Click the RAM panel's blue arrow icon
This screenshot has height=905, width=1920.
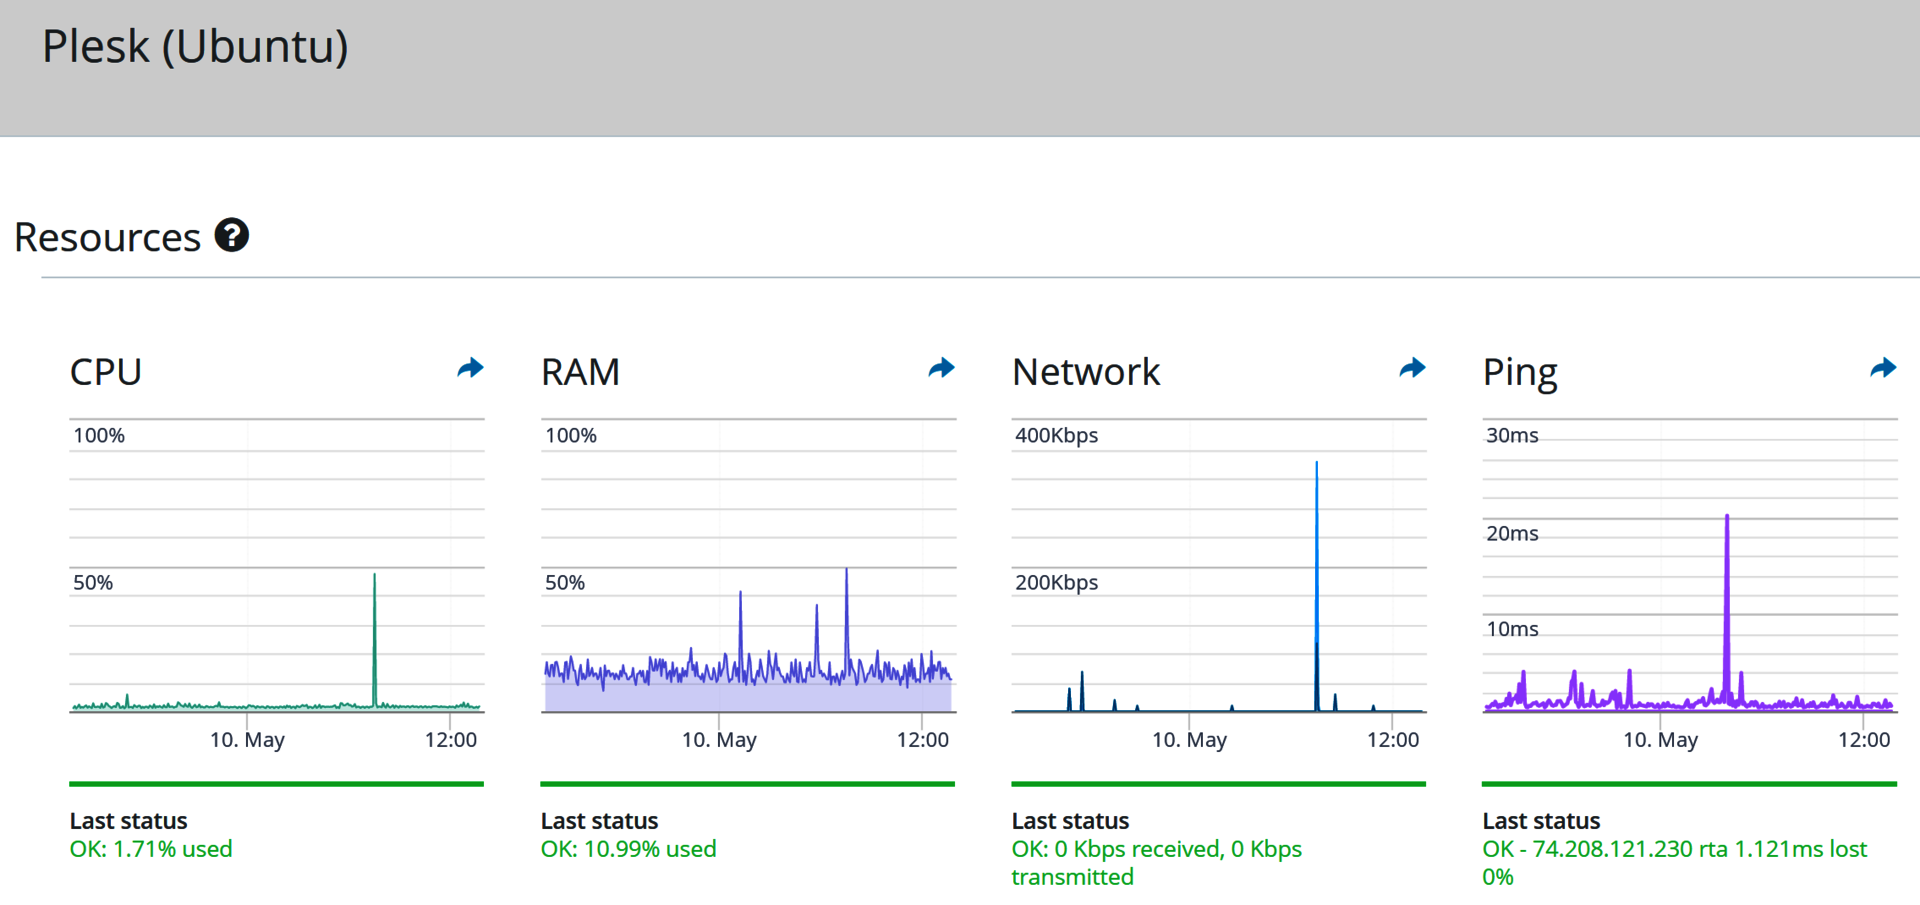[x=941, y=369]
